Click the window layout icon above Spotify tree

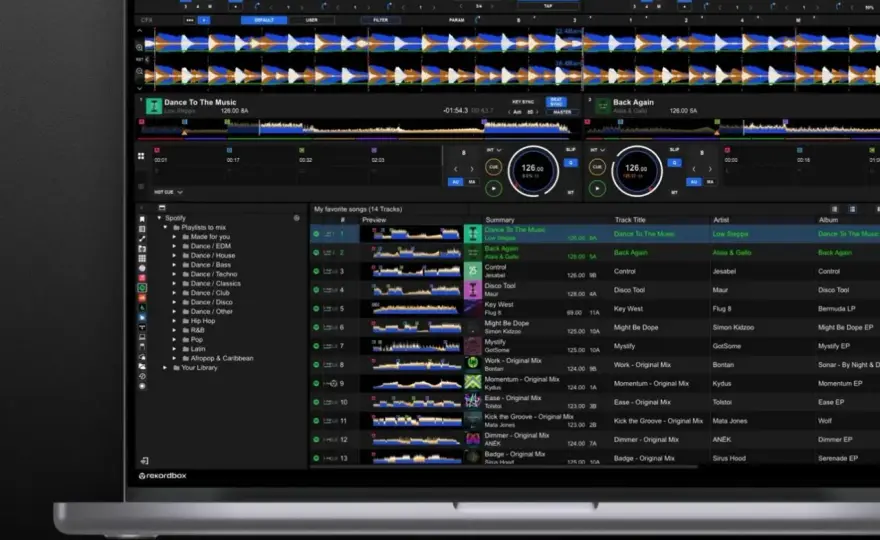[x=162, y=208]
